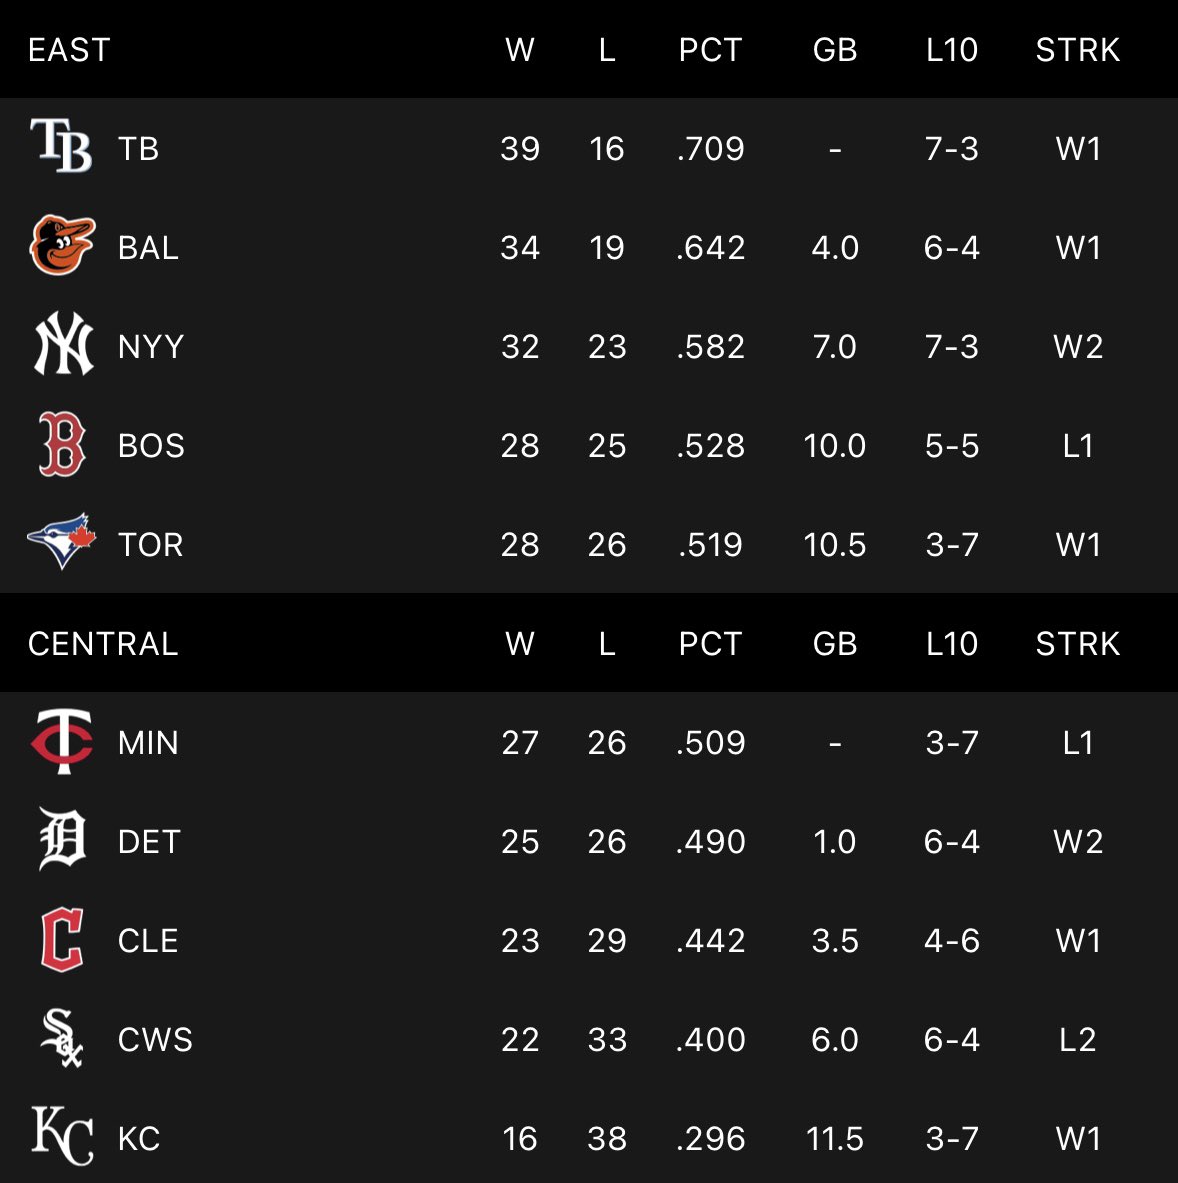The width and height of the screenshot is (1178, 1183).
Task: Sort by PCT column in EAST table
Action: (x=710, y=50)
